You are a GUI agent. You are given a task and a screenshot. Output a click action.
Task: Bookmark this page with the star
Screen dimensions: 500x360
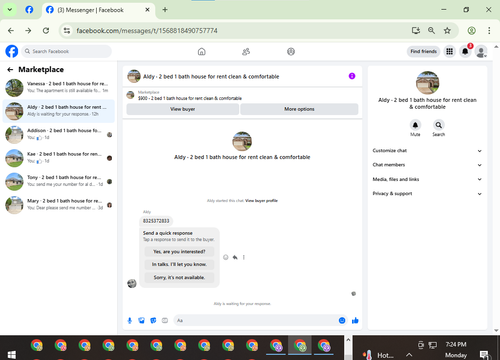447,31
